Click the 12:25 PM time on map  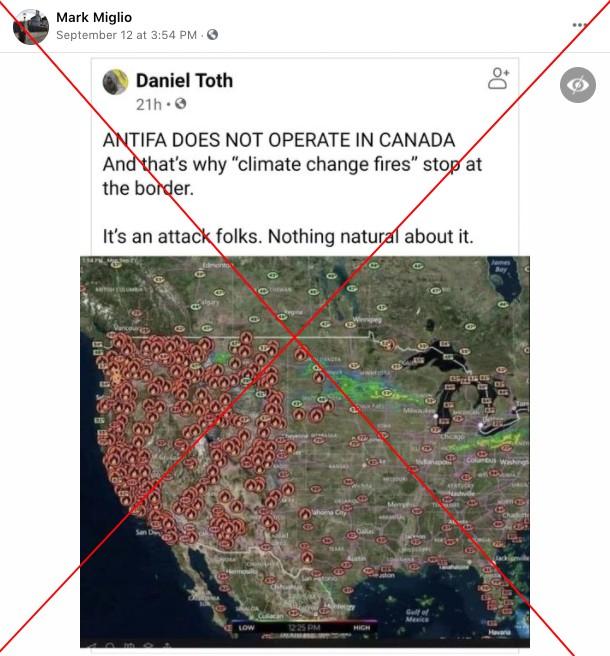point(304,628)
